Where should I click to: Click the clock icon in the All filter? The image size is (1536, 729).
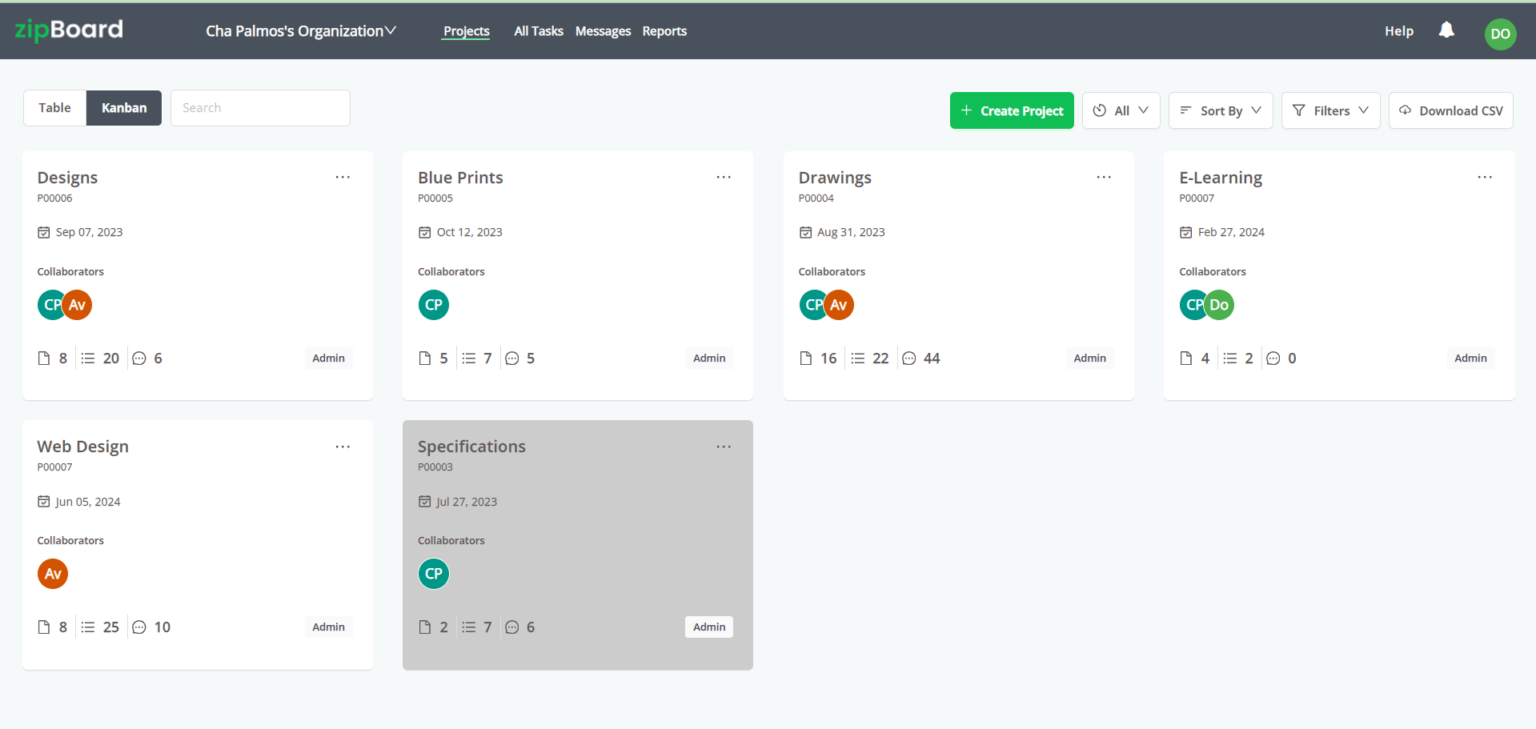click(1101, 110)
